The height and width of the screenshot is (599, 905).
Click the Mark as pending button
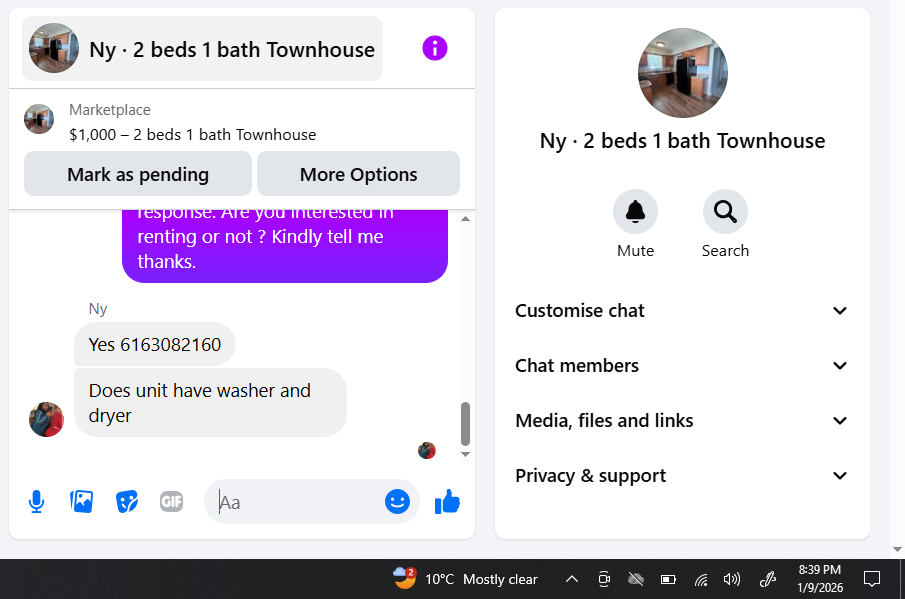point(138,174)
